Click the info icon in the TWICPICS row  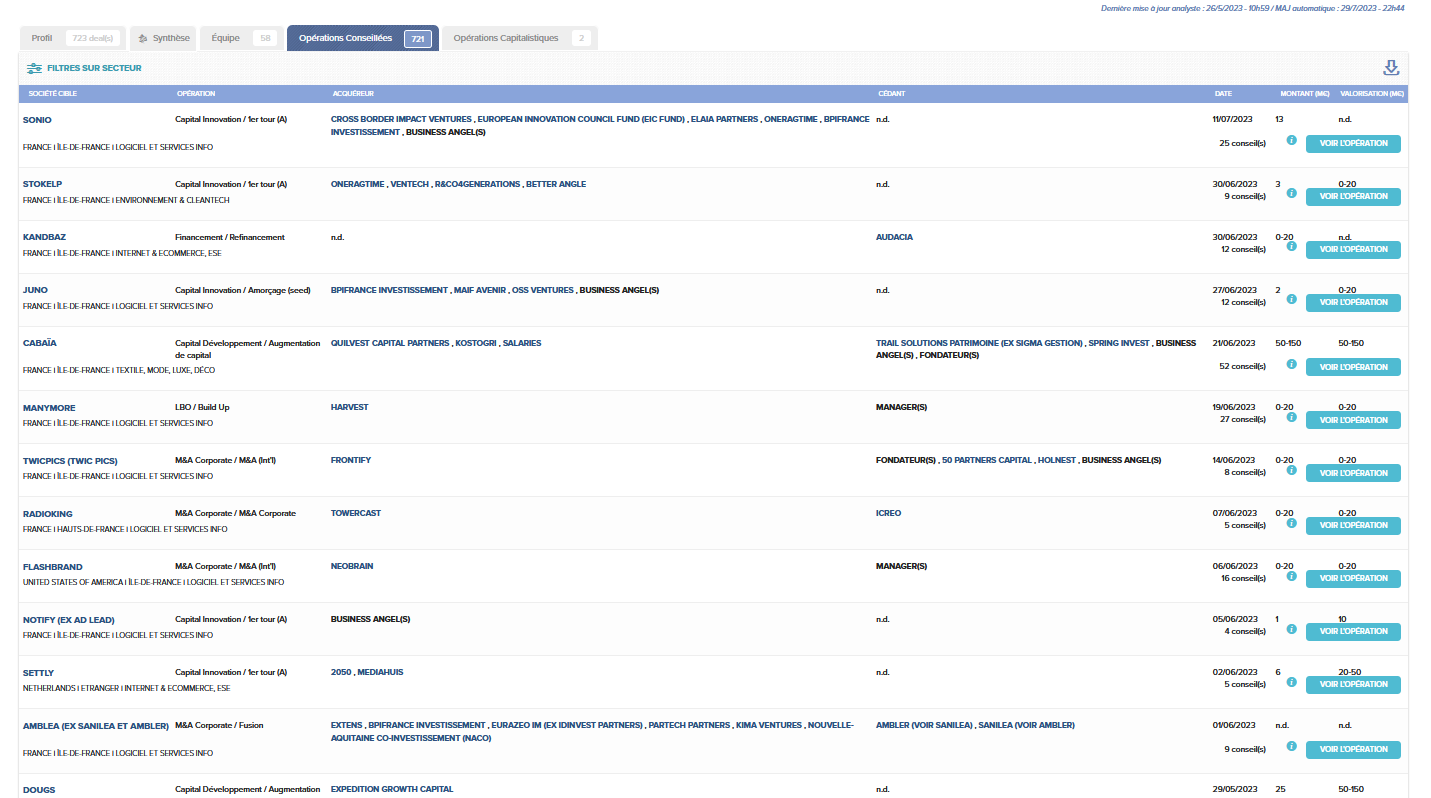pos(1291,470)
